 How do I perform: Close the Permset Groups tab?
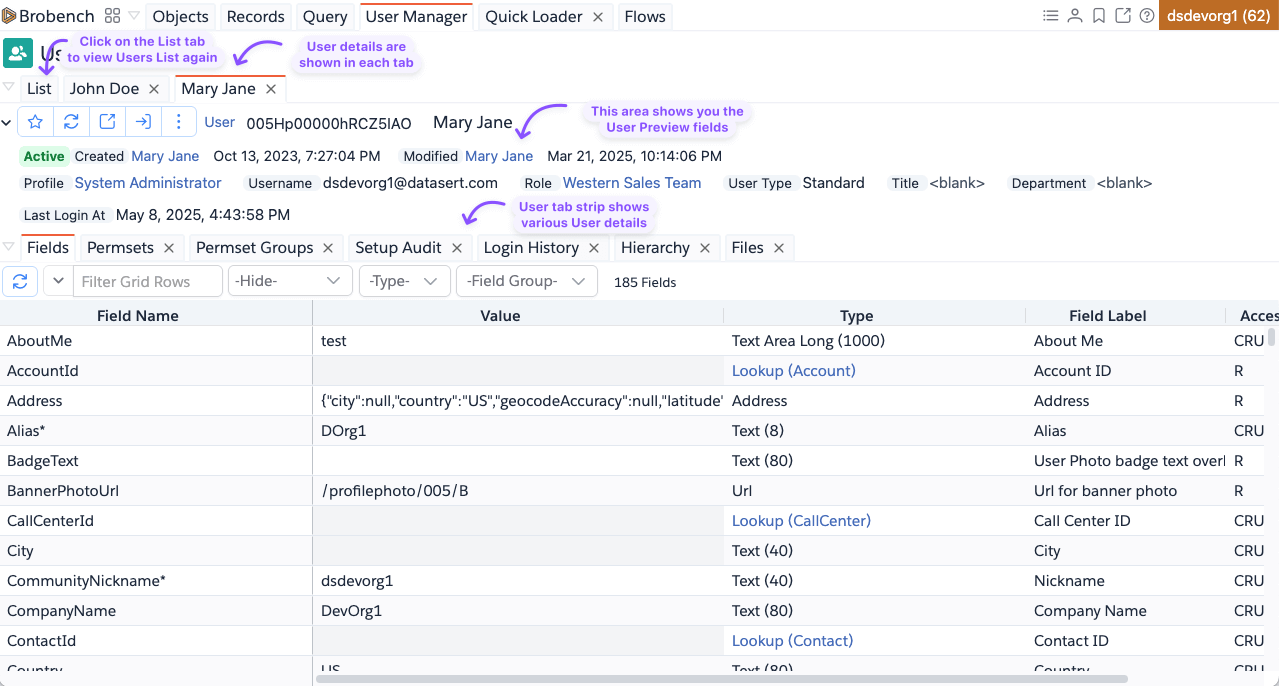coord(329,248)
